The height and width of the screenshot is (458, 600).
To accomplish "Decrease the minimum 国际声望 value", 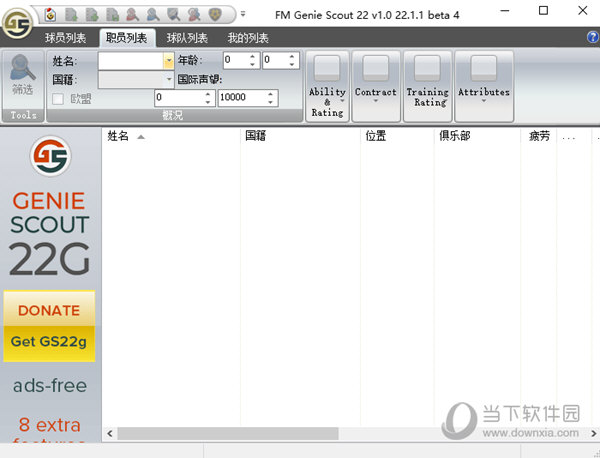I will coord(208,102).
